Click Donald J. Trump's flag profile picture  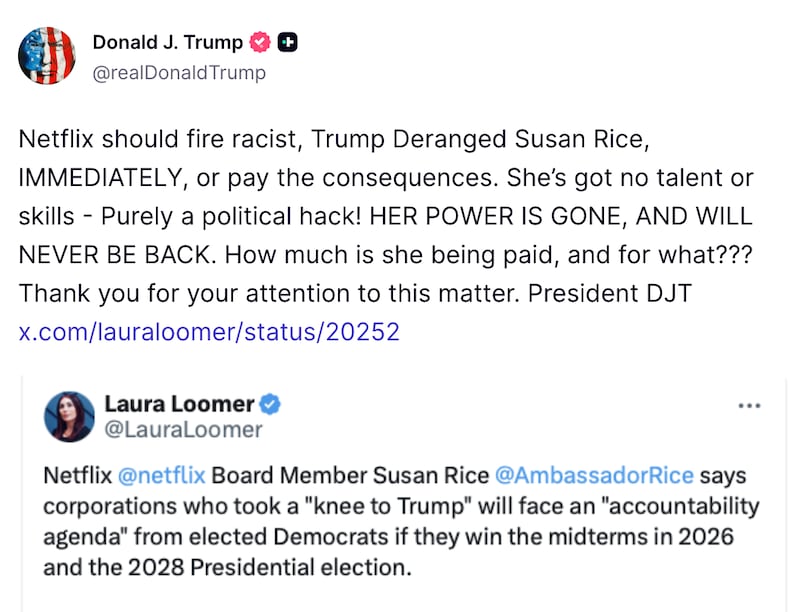click(x=46, y=55)
